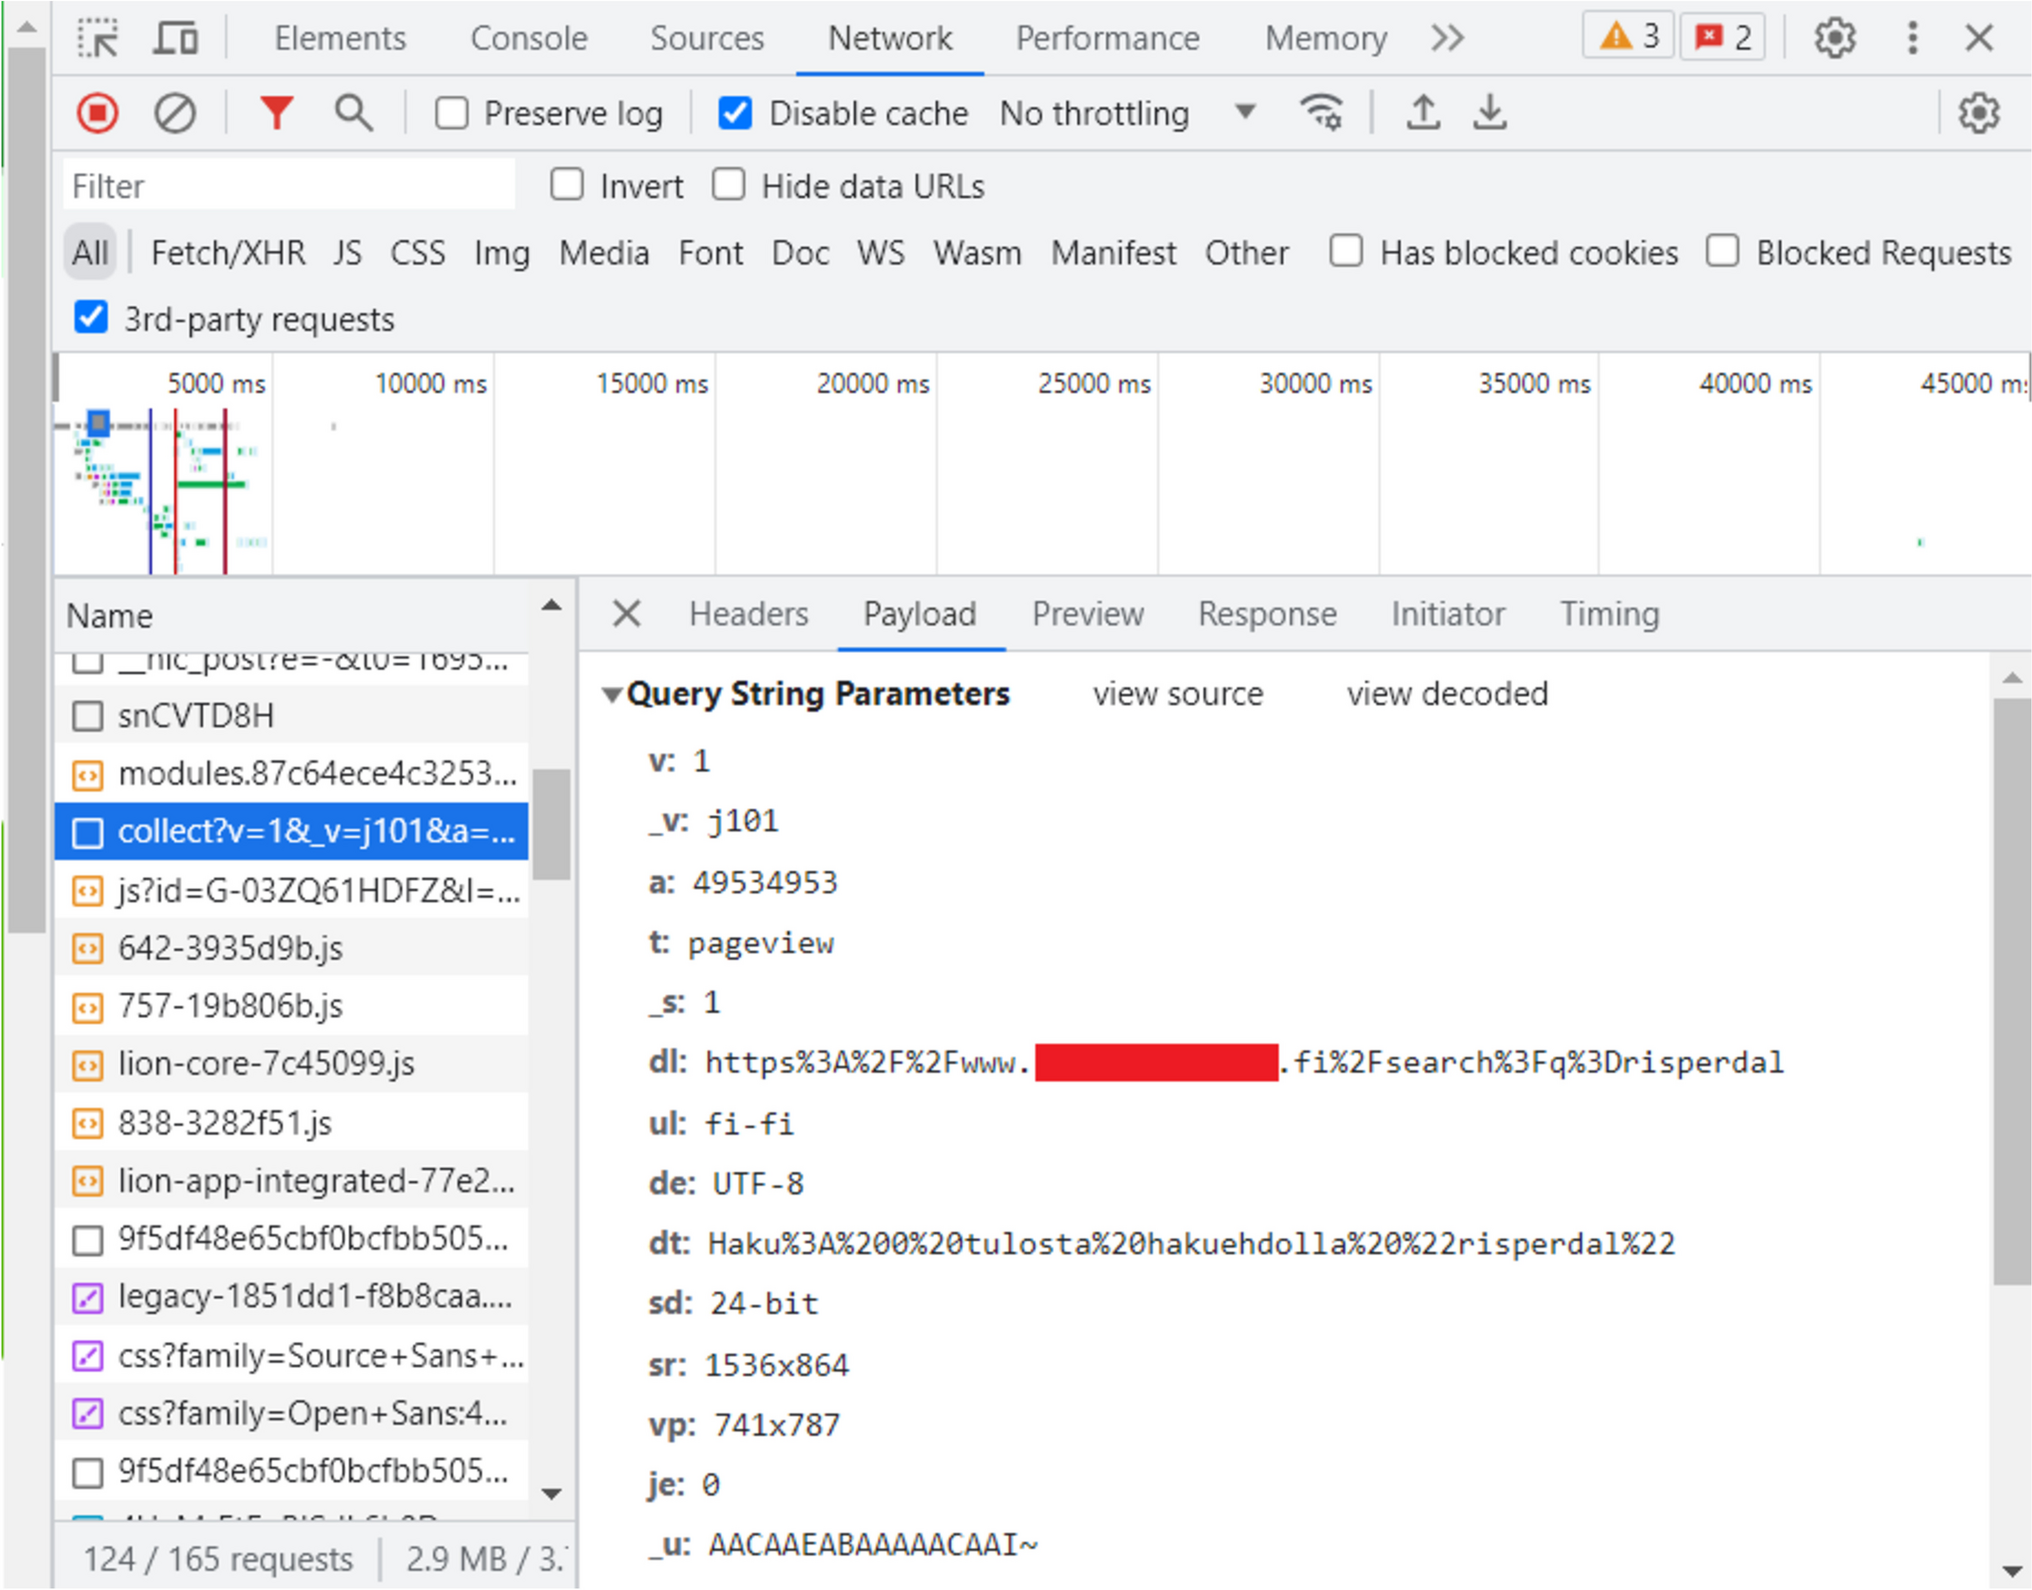Open the Performance tab
Screen dimensions: 2032x1590
pos(1107,38)
